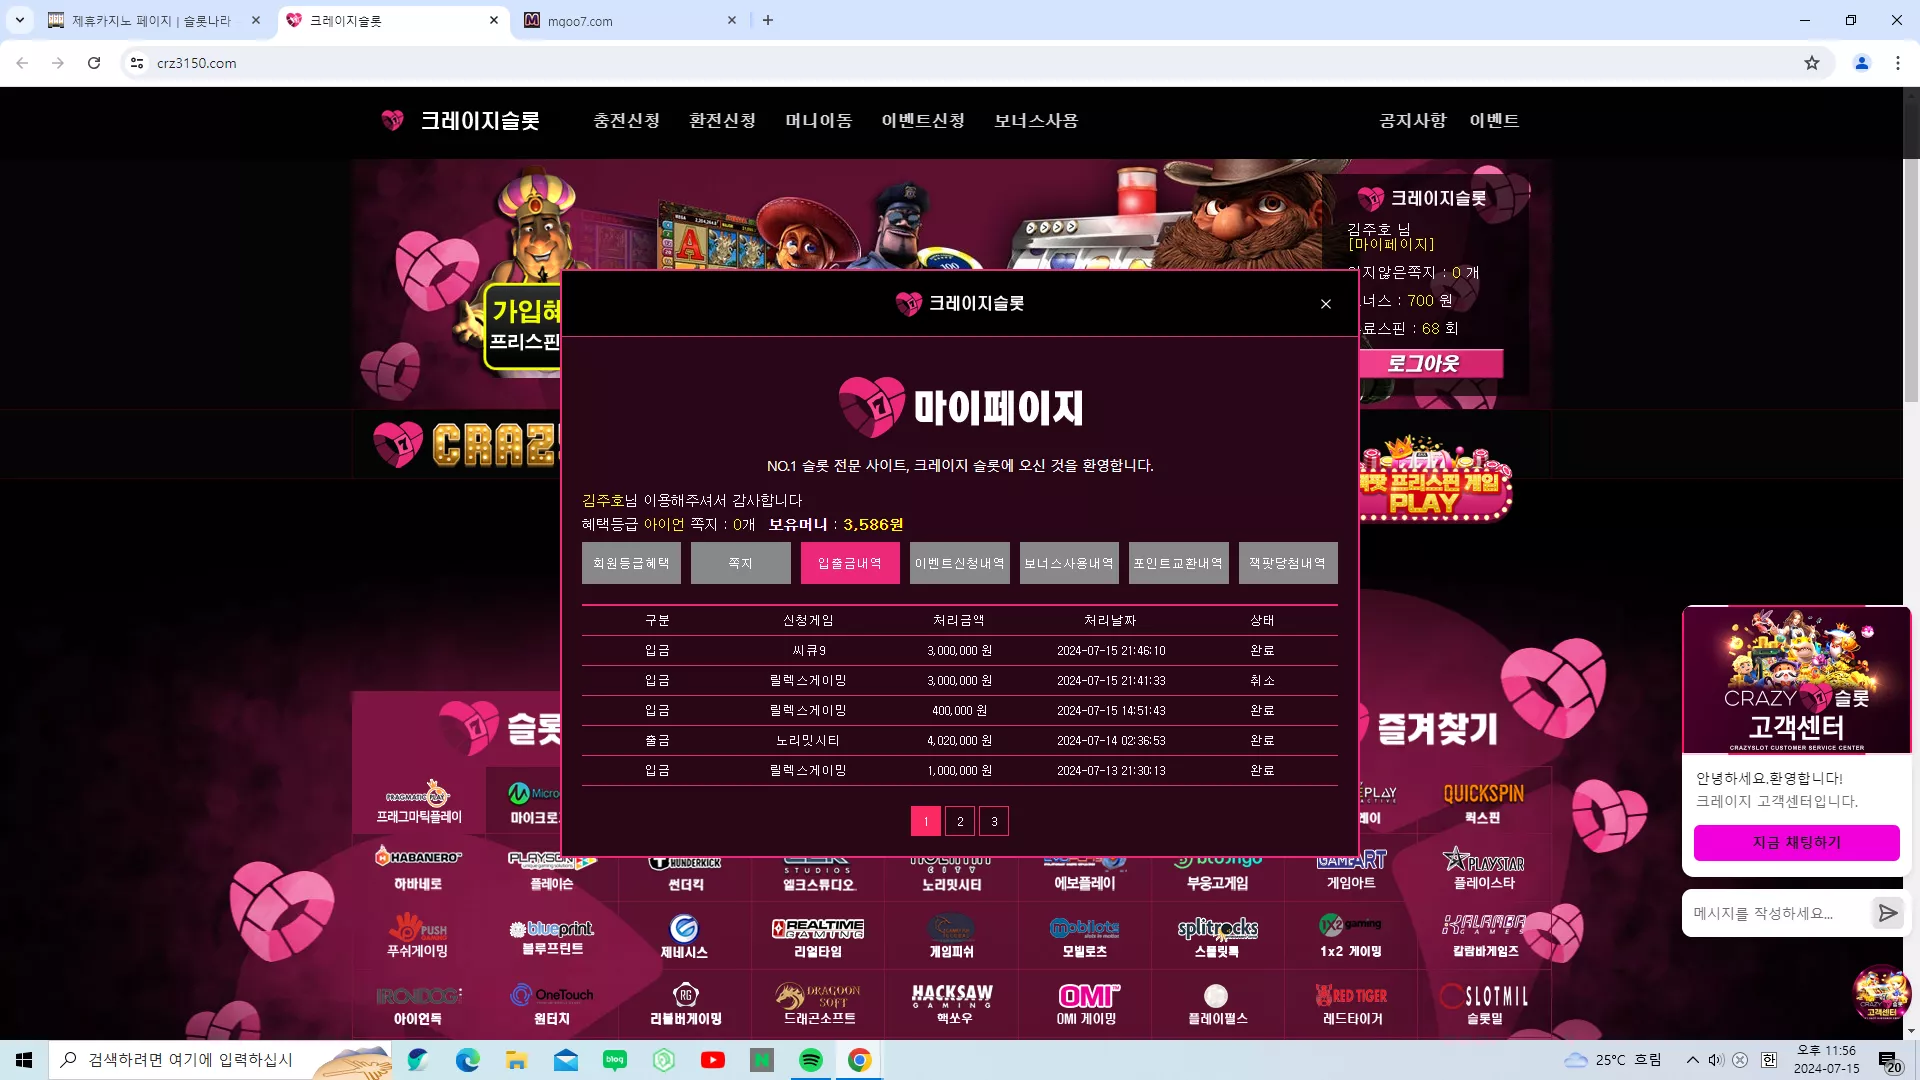
Task: Open the Iron Dog (아이언독) provider
Action: pyautogui.click(x=418, y=1004)
